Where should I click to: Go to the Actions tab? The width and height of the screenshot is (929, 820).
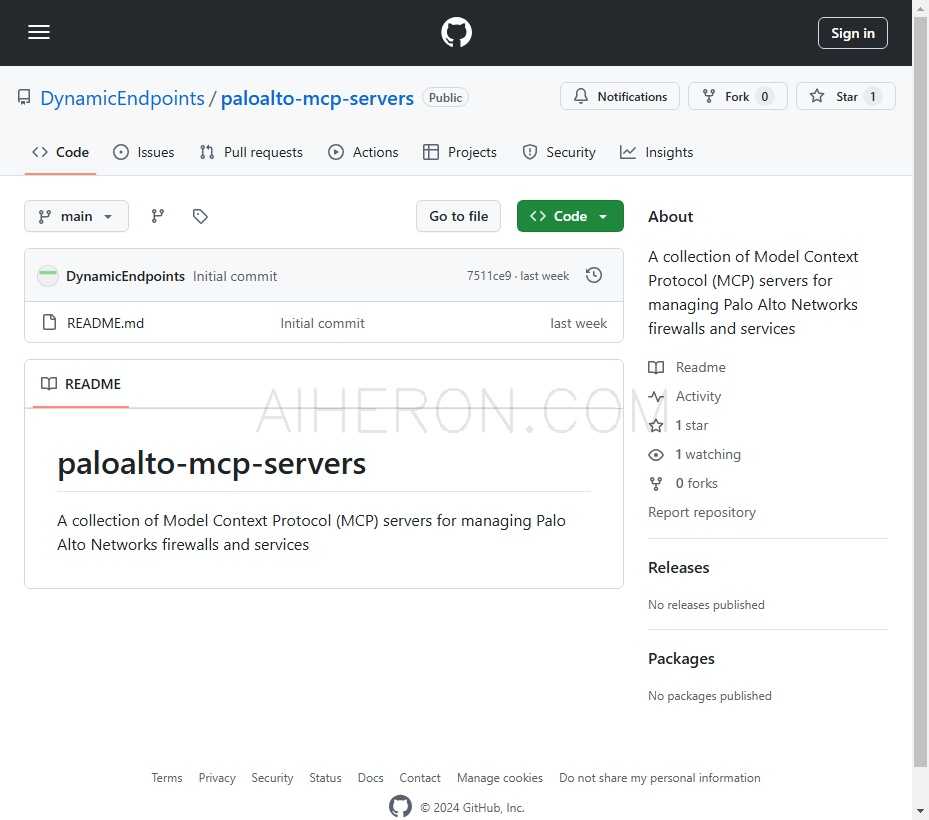363,152
